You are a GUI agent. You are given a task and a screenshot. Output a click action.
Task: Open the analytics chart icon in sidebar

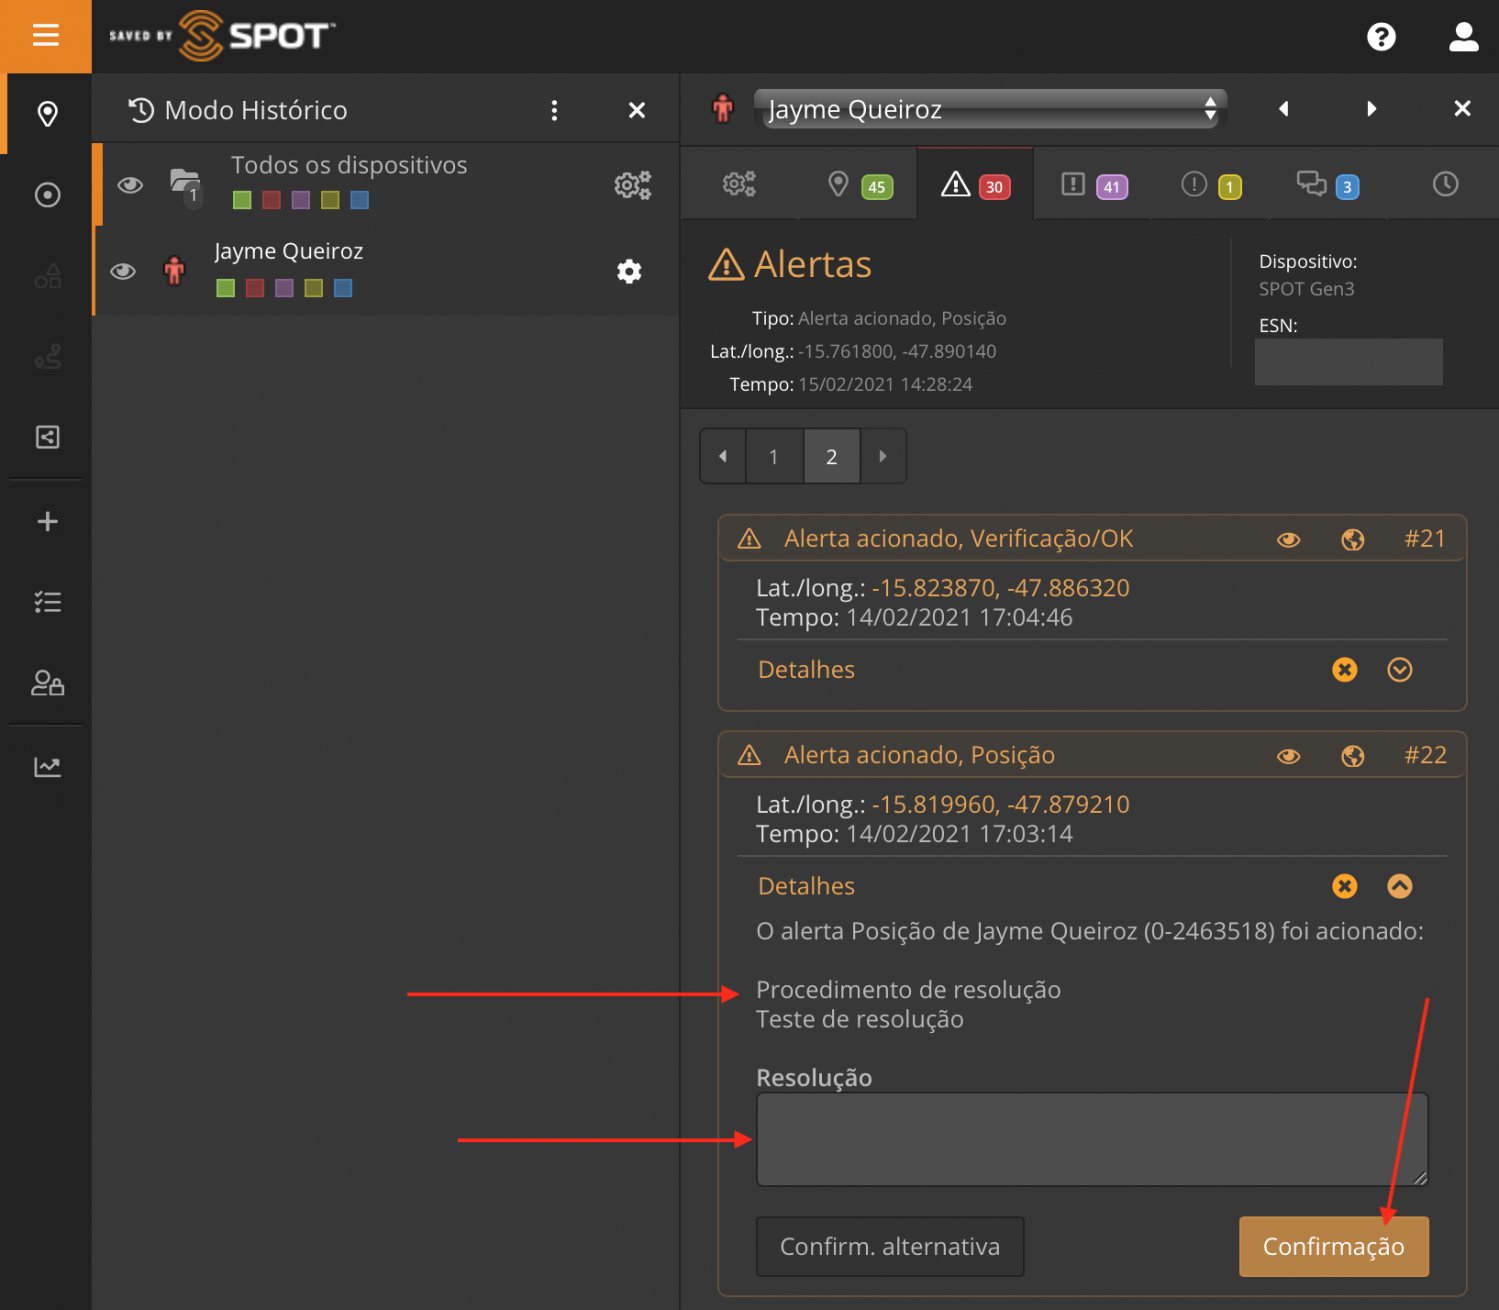pyautogui.click(x=47, y=767)
